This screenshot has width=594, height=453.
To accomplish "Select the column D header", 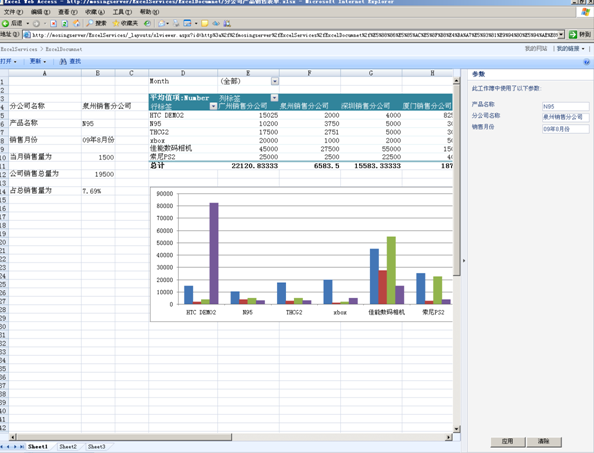I will pyautogui.click(x=183, y=73).
